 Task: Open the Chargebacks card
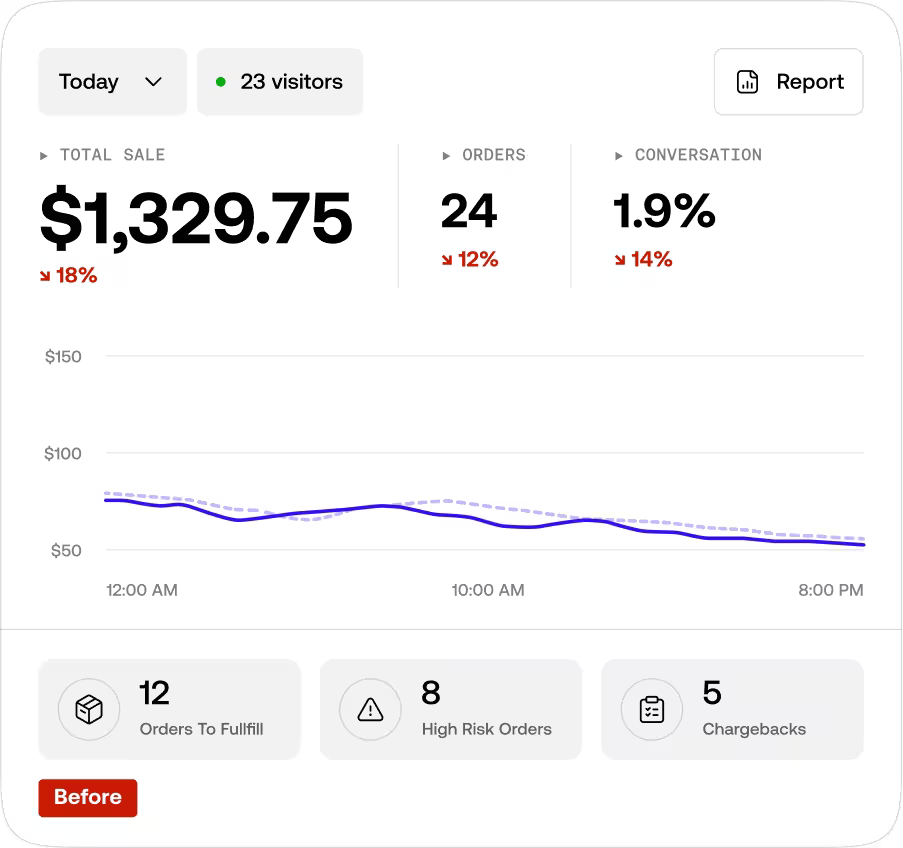733,709
